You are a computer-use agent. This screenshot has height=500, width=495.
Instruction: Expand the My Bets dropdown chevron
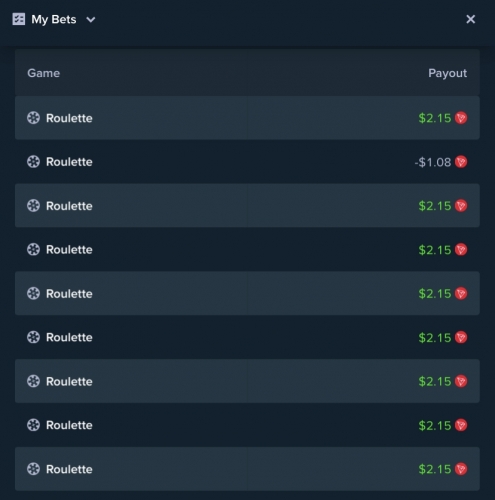pyautogui.click(x=91, y=20)
